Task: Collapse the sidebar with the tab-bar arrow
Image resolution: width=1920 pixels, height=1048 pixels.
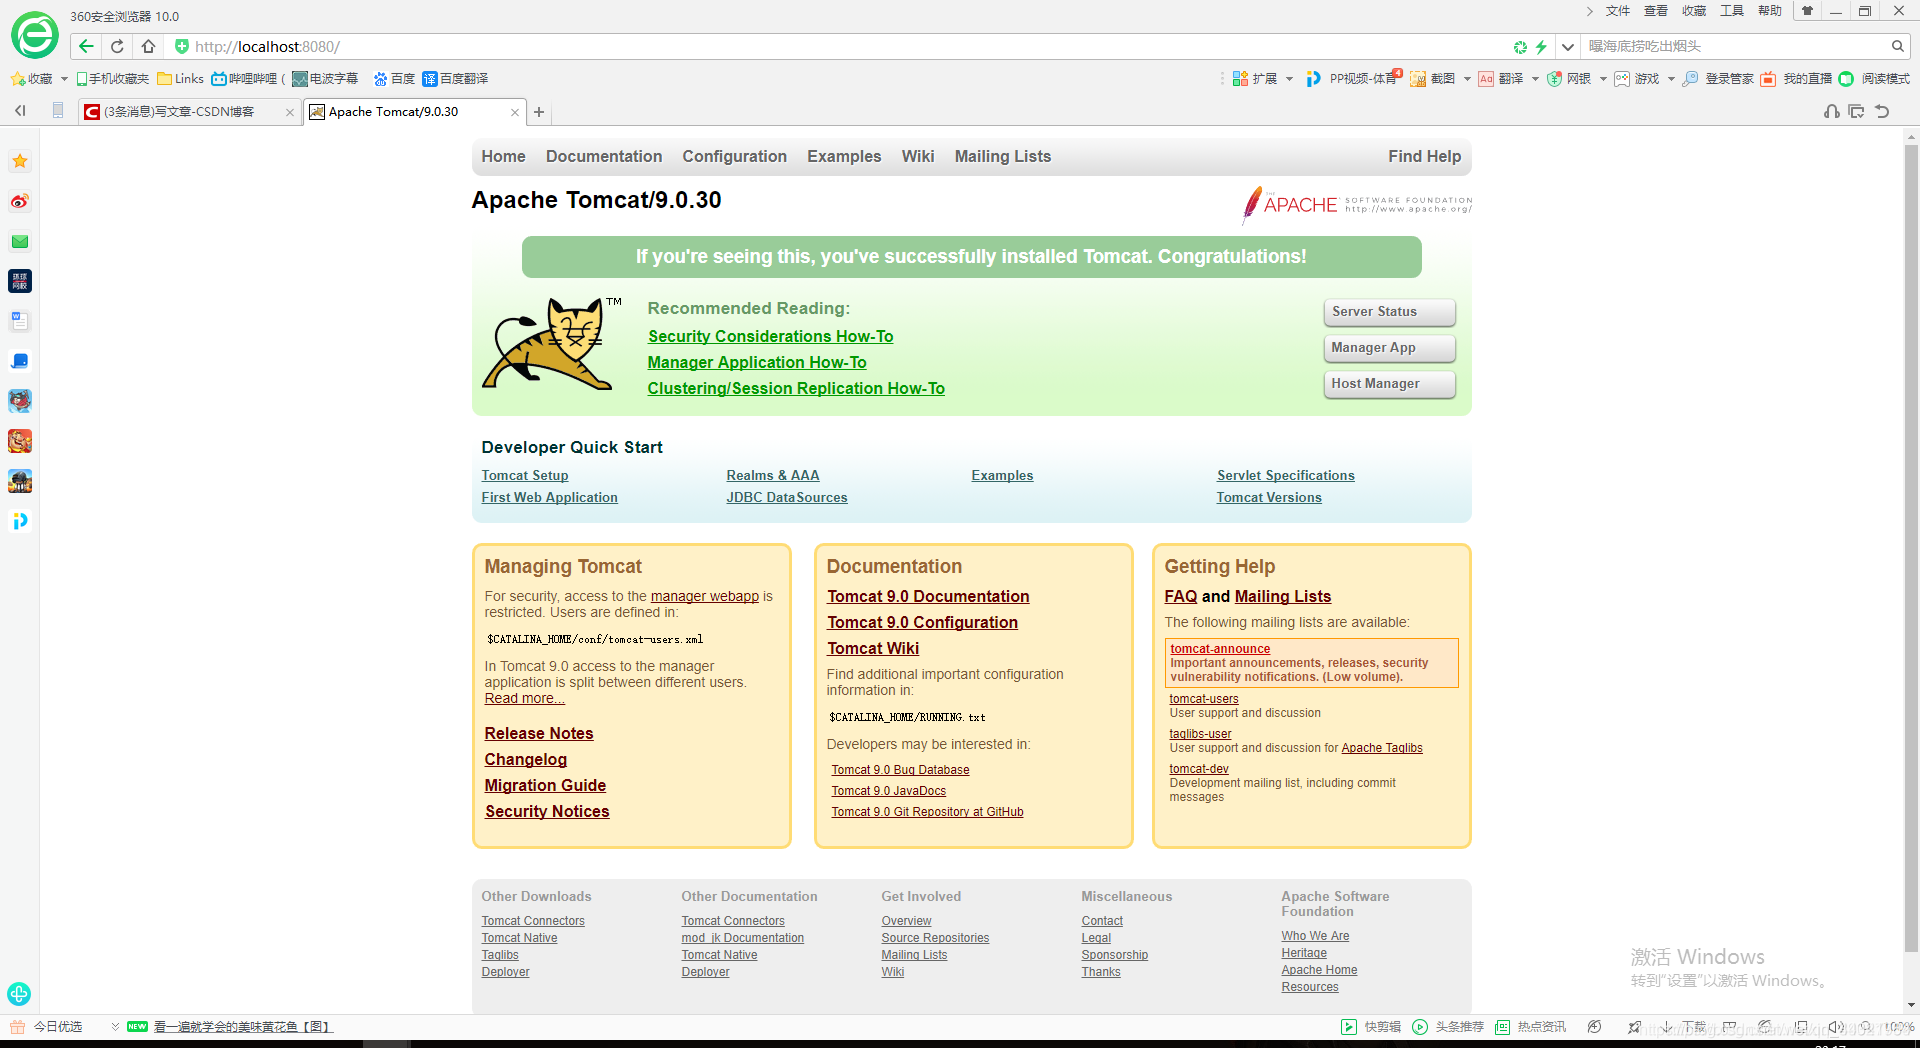Action: point(20,111)
